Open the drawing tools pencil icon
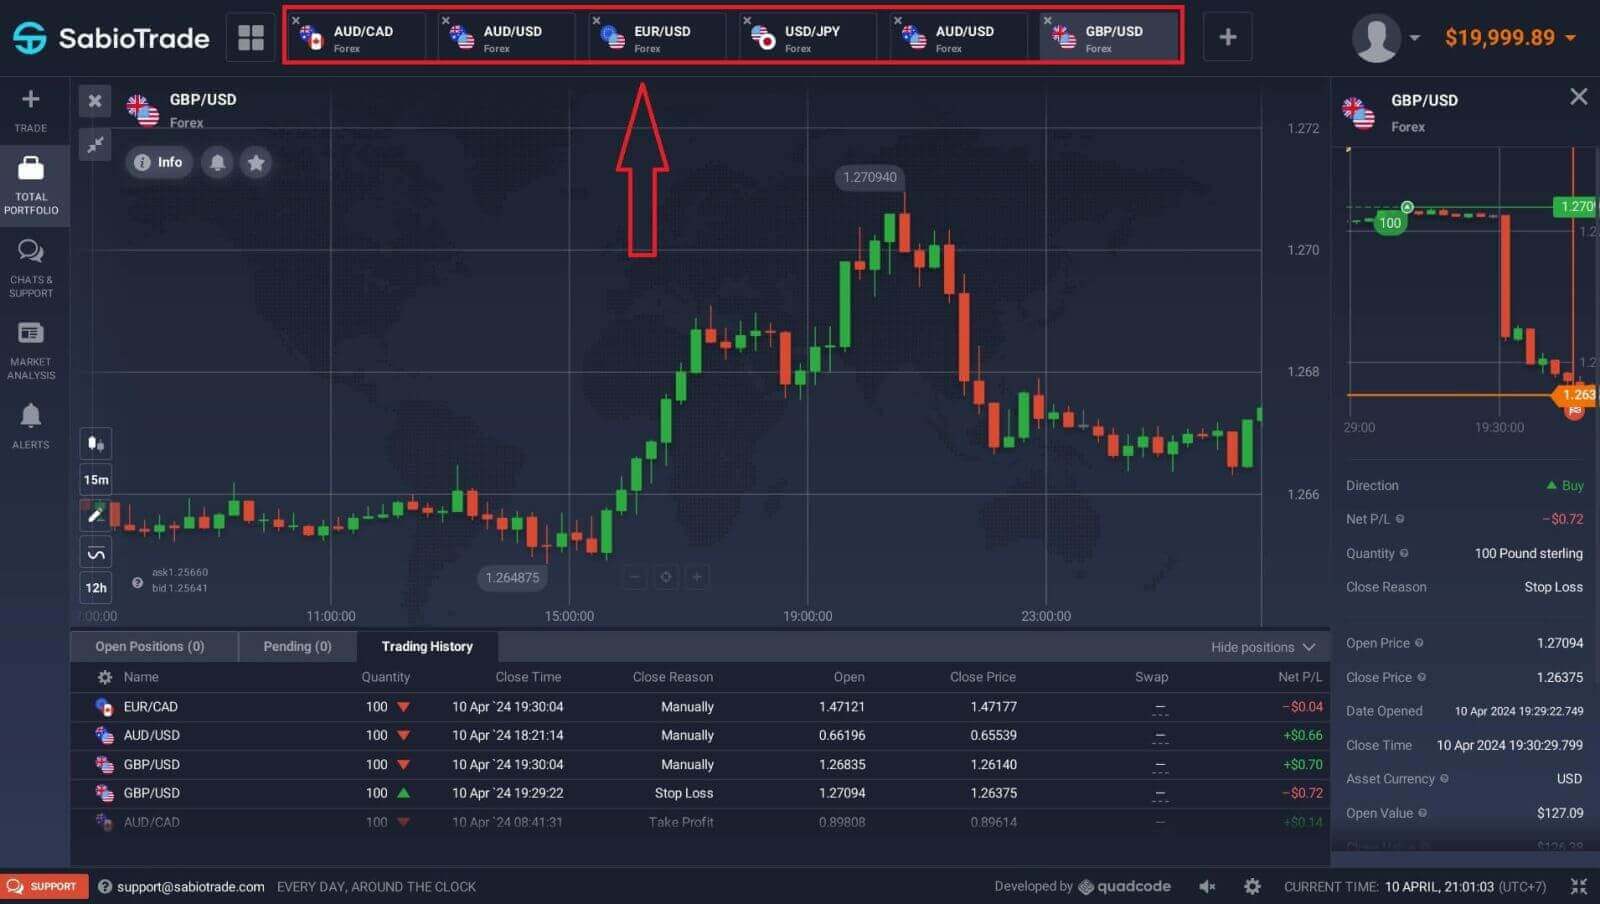 point(95,515)
